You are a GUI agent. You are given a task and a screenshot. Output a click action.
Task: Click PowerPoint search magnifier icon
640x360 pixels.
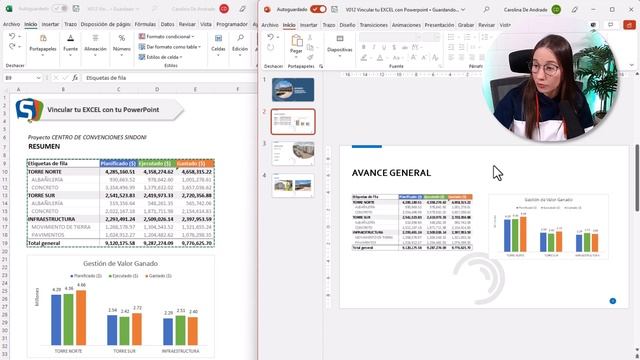[486, 9]
